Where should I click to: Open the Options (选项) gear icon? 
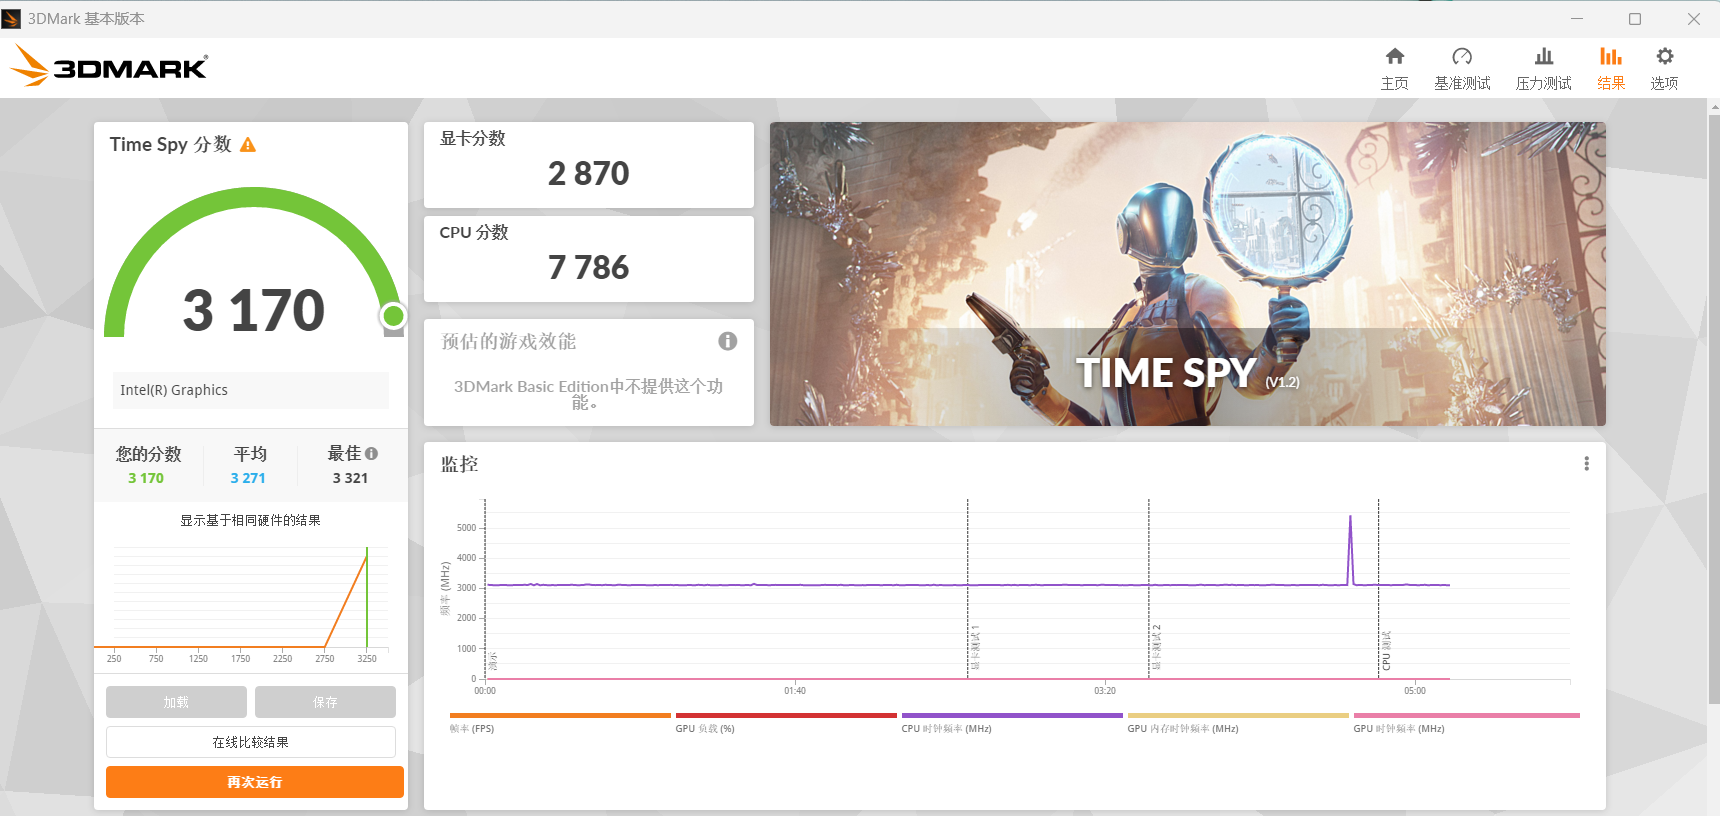1664,57
